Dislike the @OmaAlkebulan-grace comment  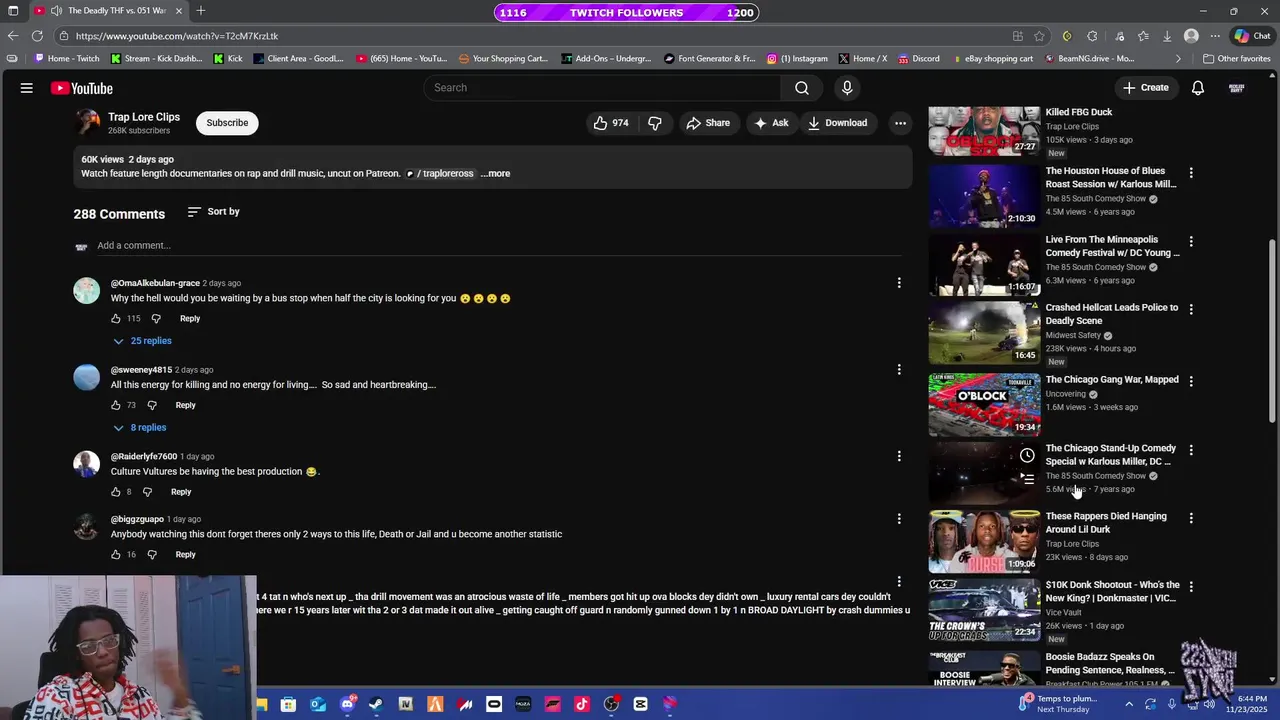(156, 319)
